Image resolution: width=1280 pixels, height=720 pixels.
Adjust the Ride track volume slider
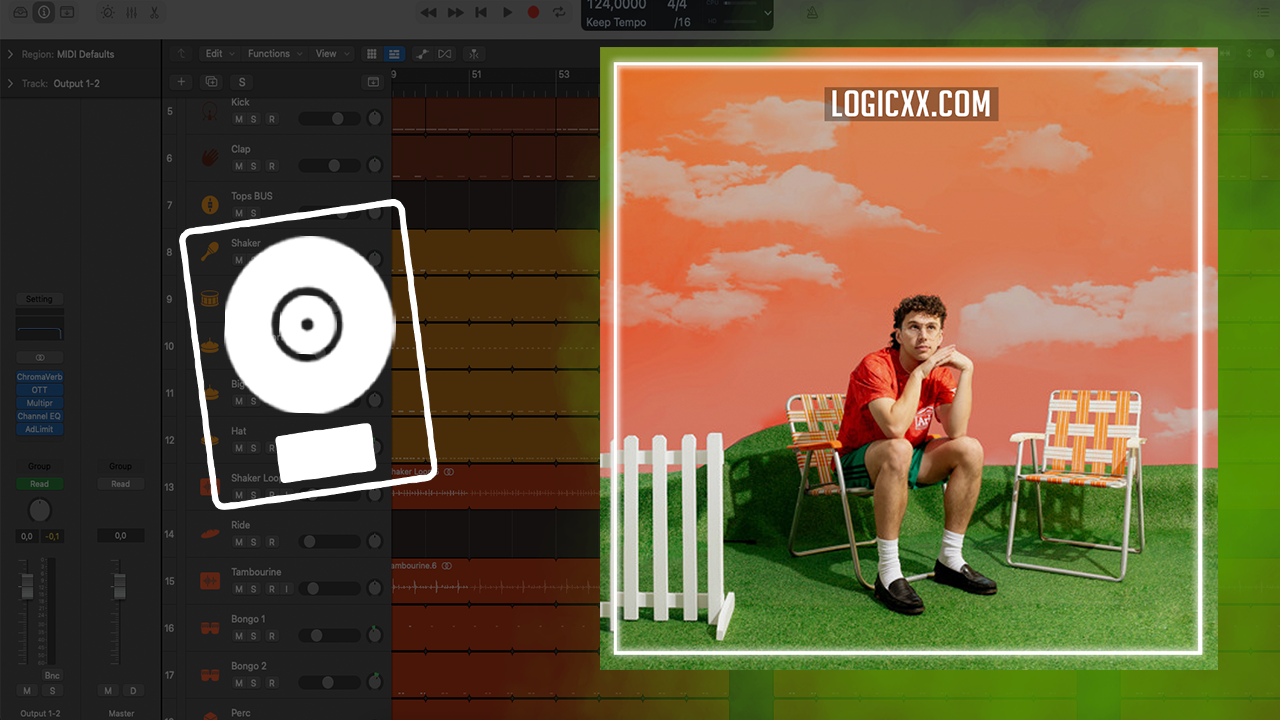coord(329,542)
